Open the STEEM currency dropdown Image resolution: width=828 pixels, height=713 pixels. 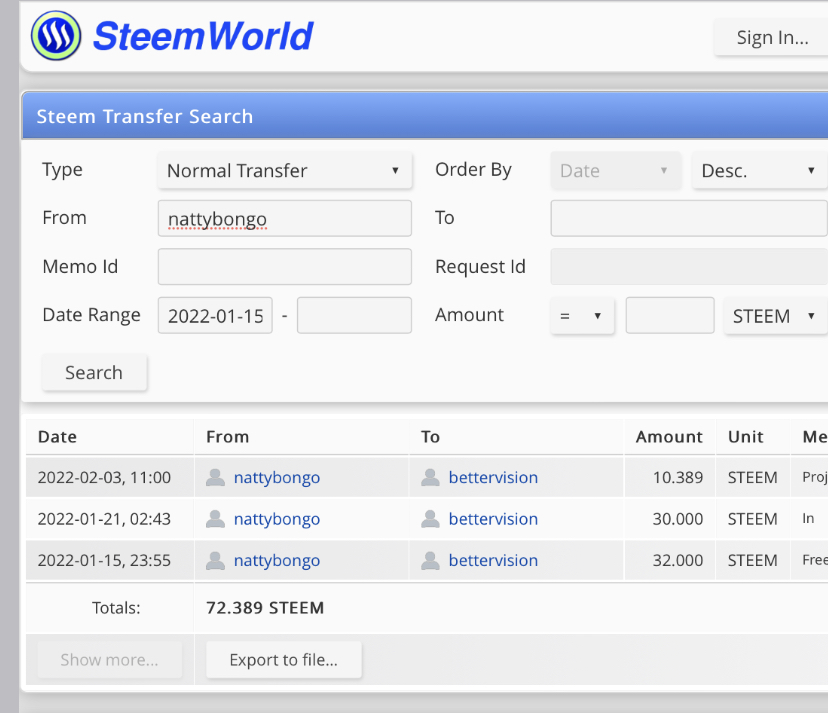click(776, 315)
